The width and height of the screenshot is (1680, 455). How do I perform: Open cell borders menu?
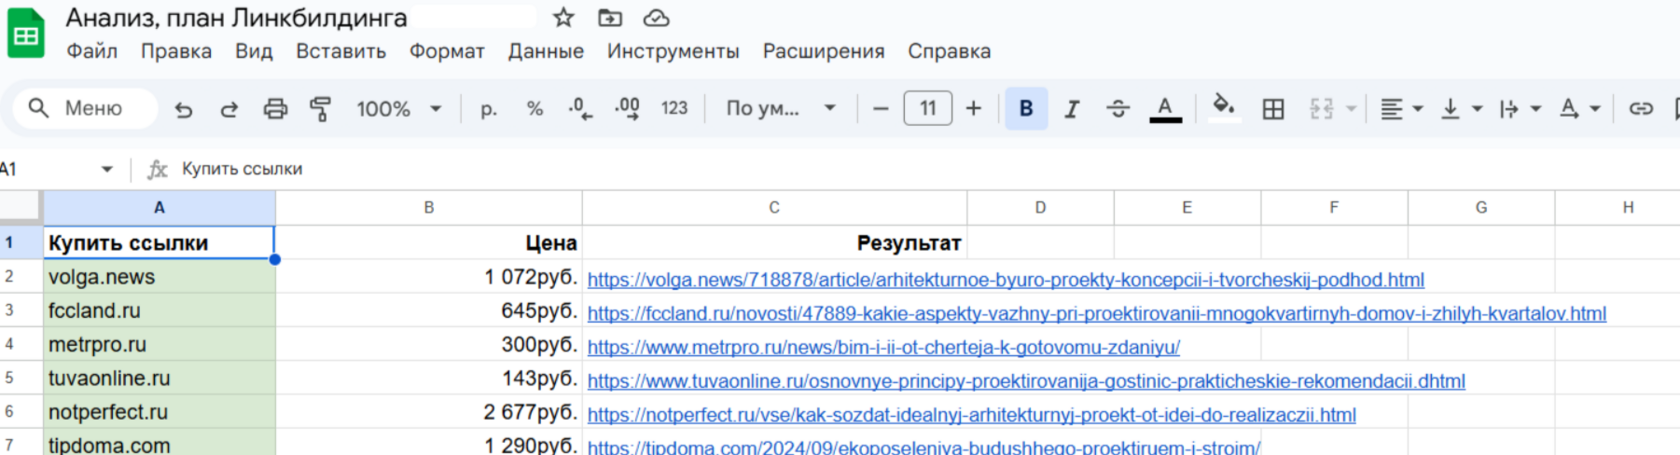pos(1273,109)
